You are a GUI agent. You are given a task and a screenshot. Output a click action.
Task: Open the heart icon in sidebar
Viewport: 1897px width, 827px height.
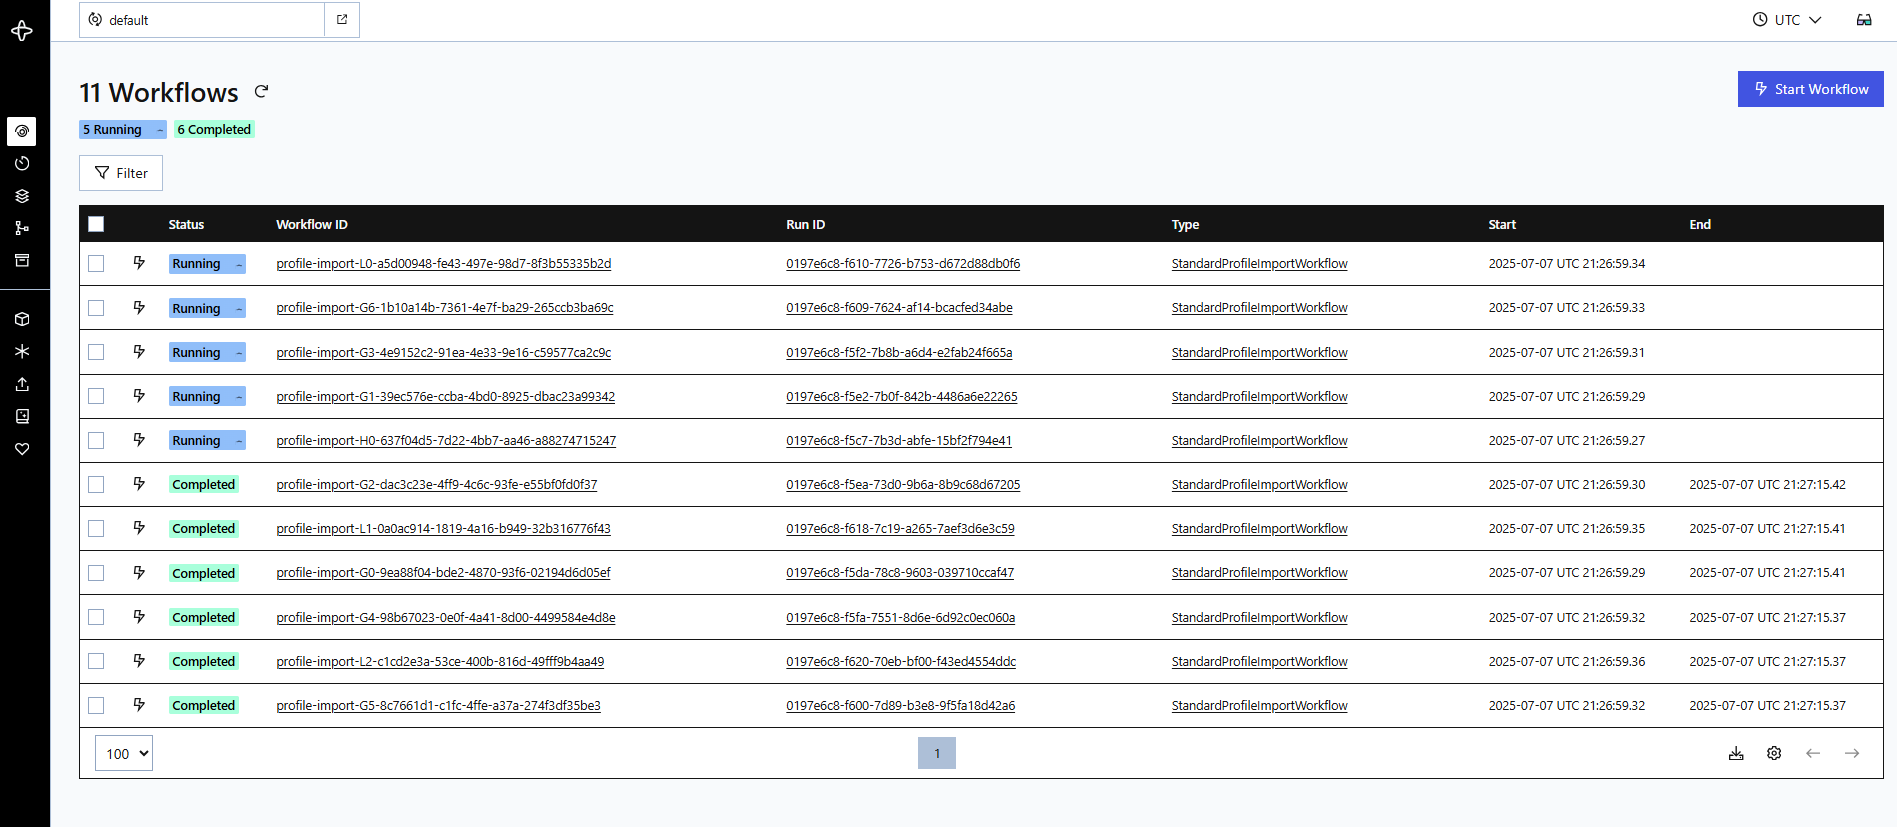pos(22,449)
